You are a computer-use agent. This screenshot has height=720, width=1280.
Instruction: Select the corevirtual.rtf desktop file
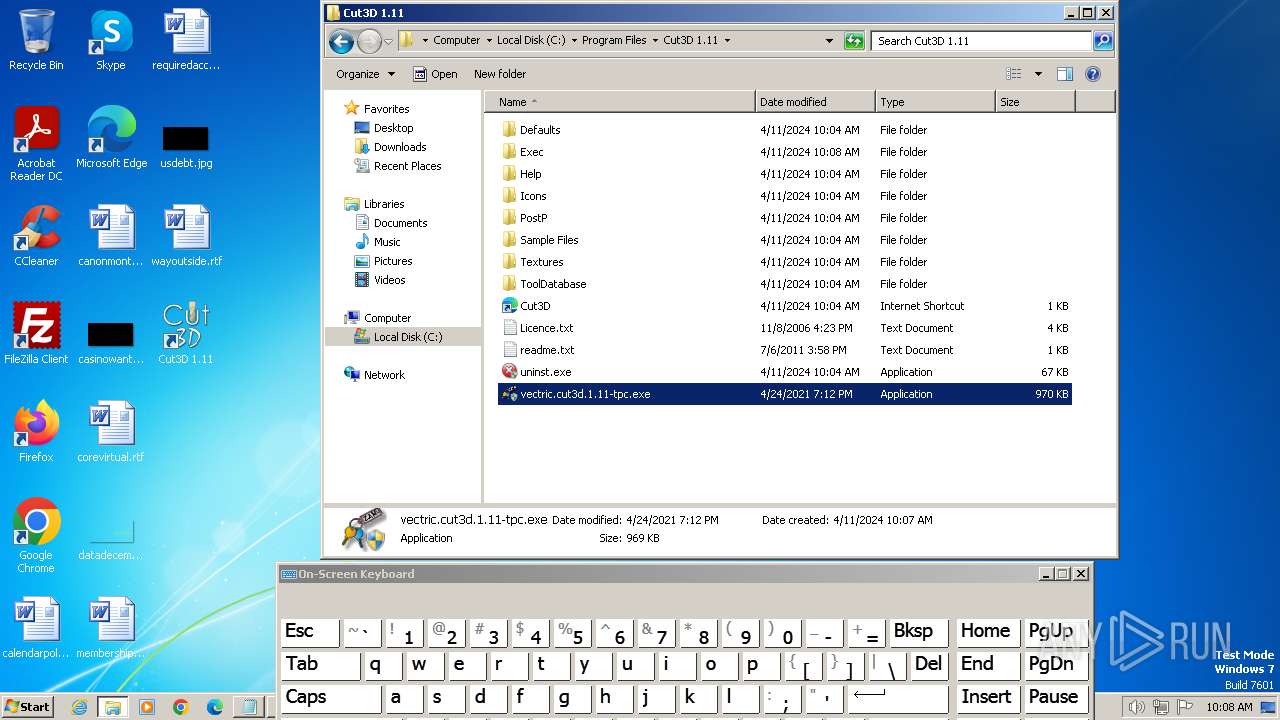click(111, 432)
